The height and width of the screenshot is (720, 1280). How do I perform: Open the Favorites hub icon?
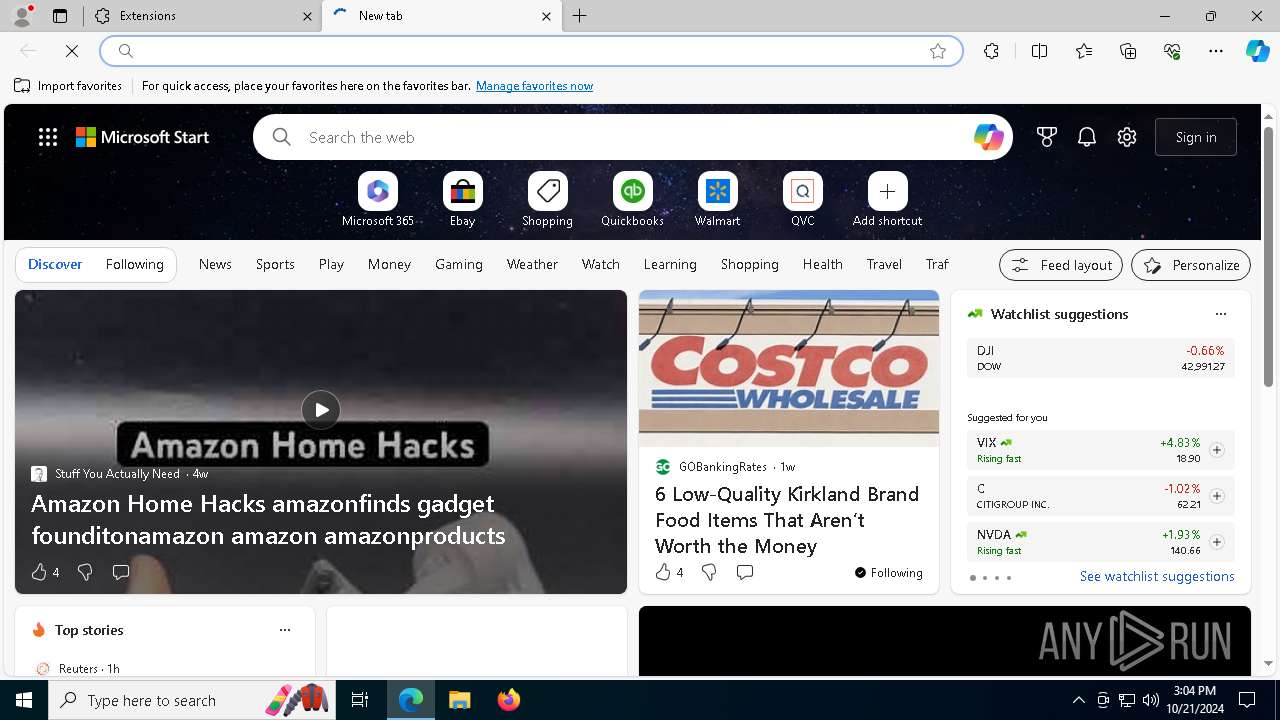coord(1084,51)
